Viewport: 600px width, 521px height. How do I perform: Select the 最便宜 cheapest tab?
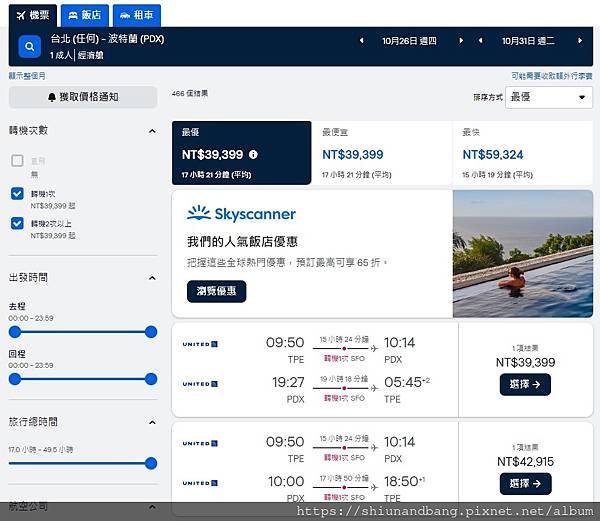tap(382, 153)
